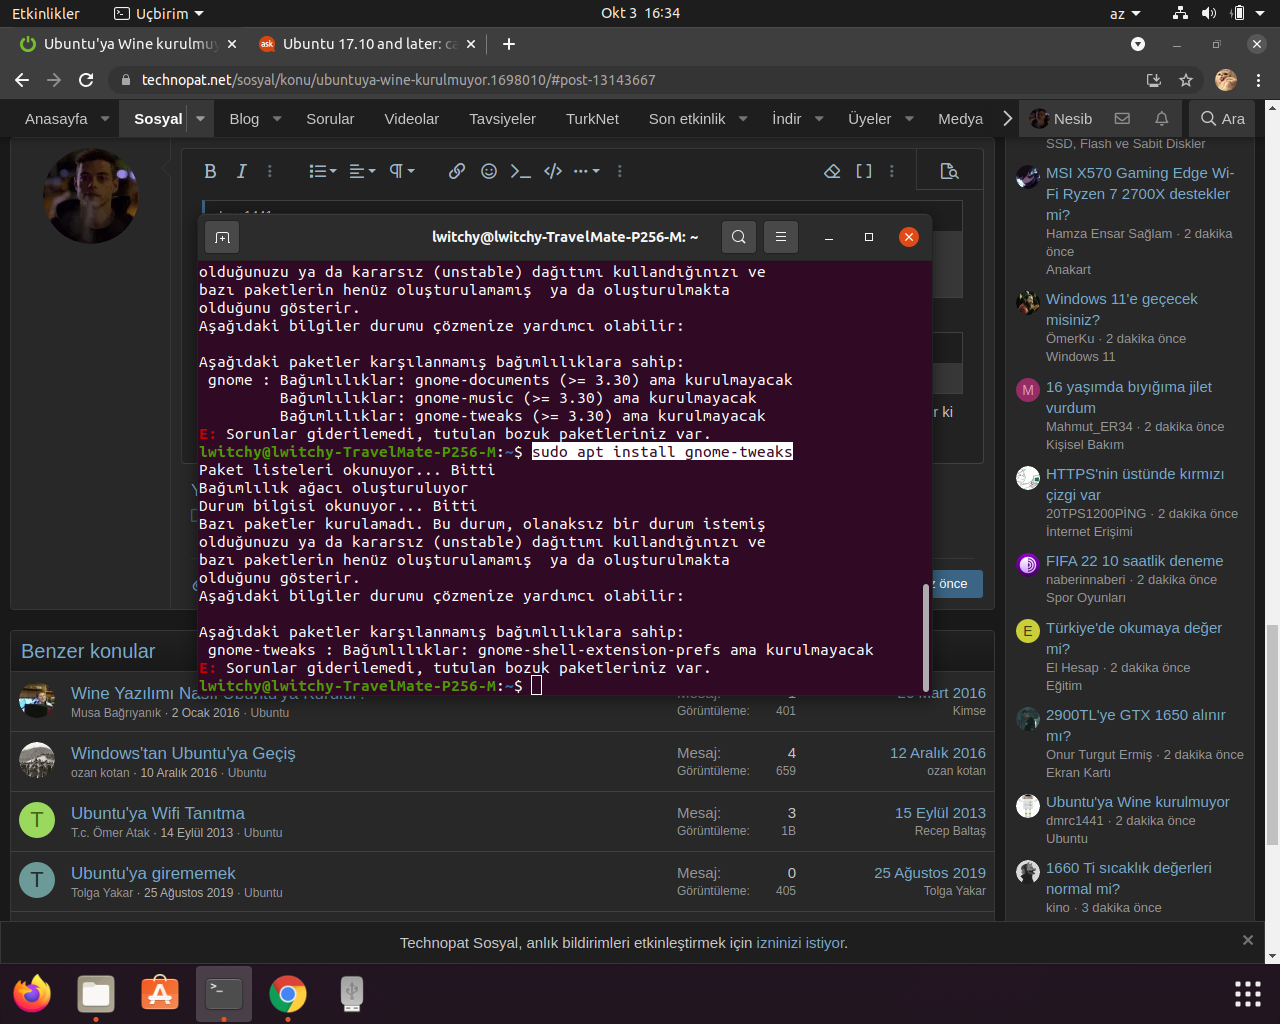Open the terminal hamburger menu
This screenshot has height=1024, width=1280.
click(781, 237)
